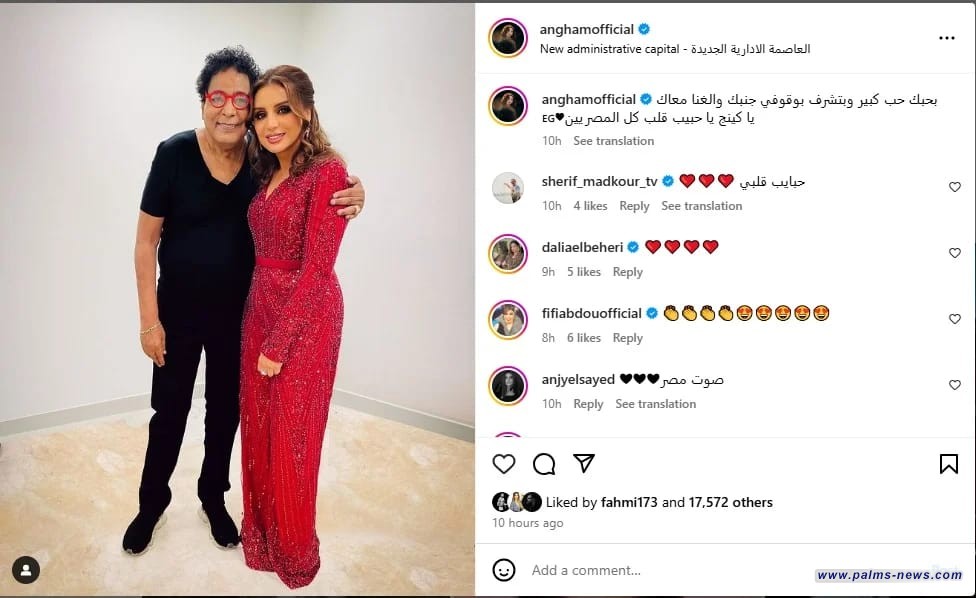Image resolution: width=976 pixels, height=598 pixels.
Task: Reply to fifiabdouofficial's comment
Action: coord(627,338)
